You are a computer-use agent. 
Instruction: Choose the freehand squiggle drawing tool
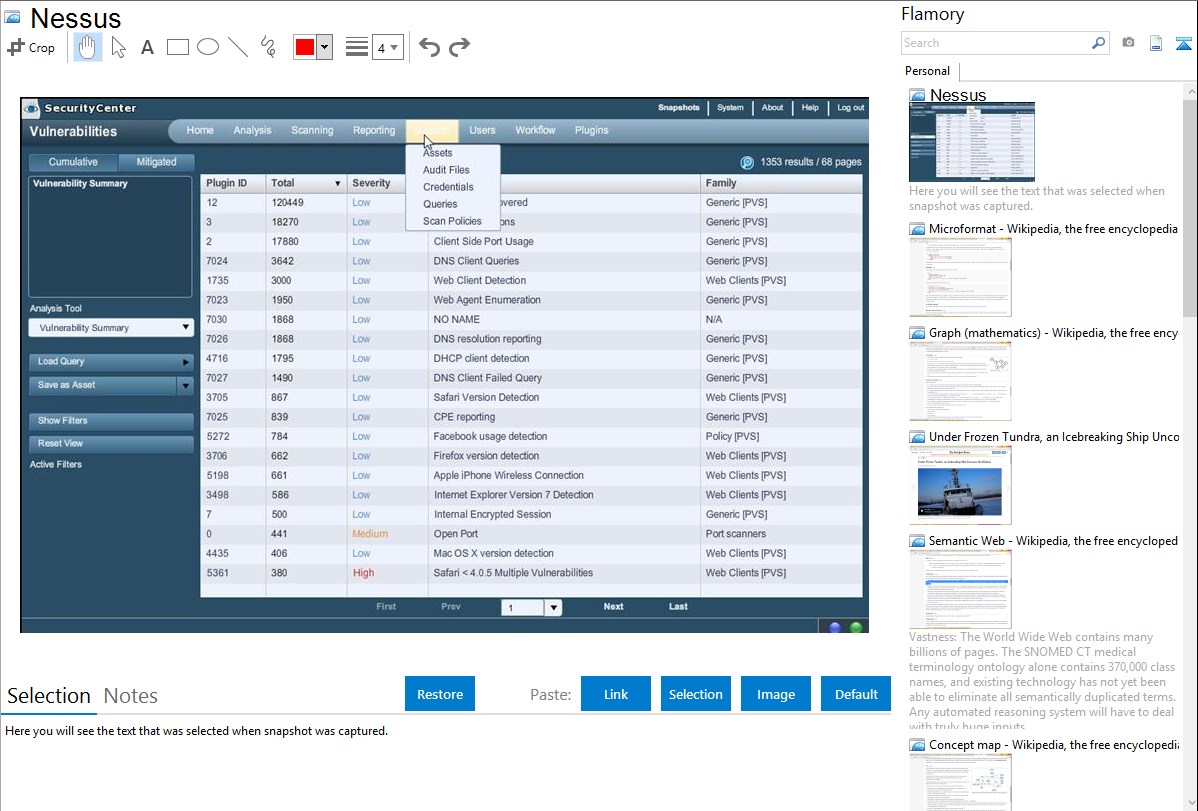point(268,47)
